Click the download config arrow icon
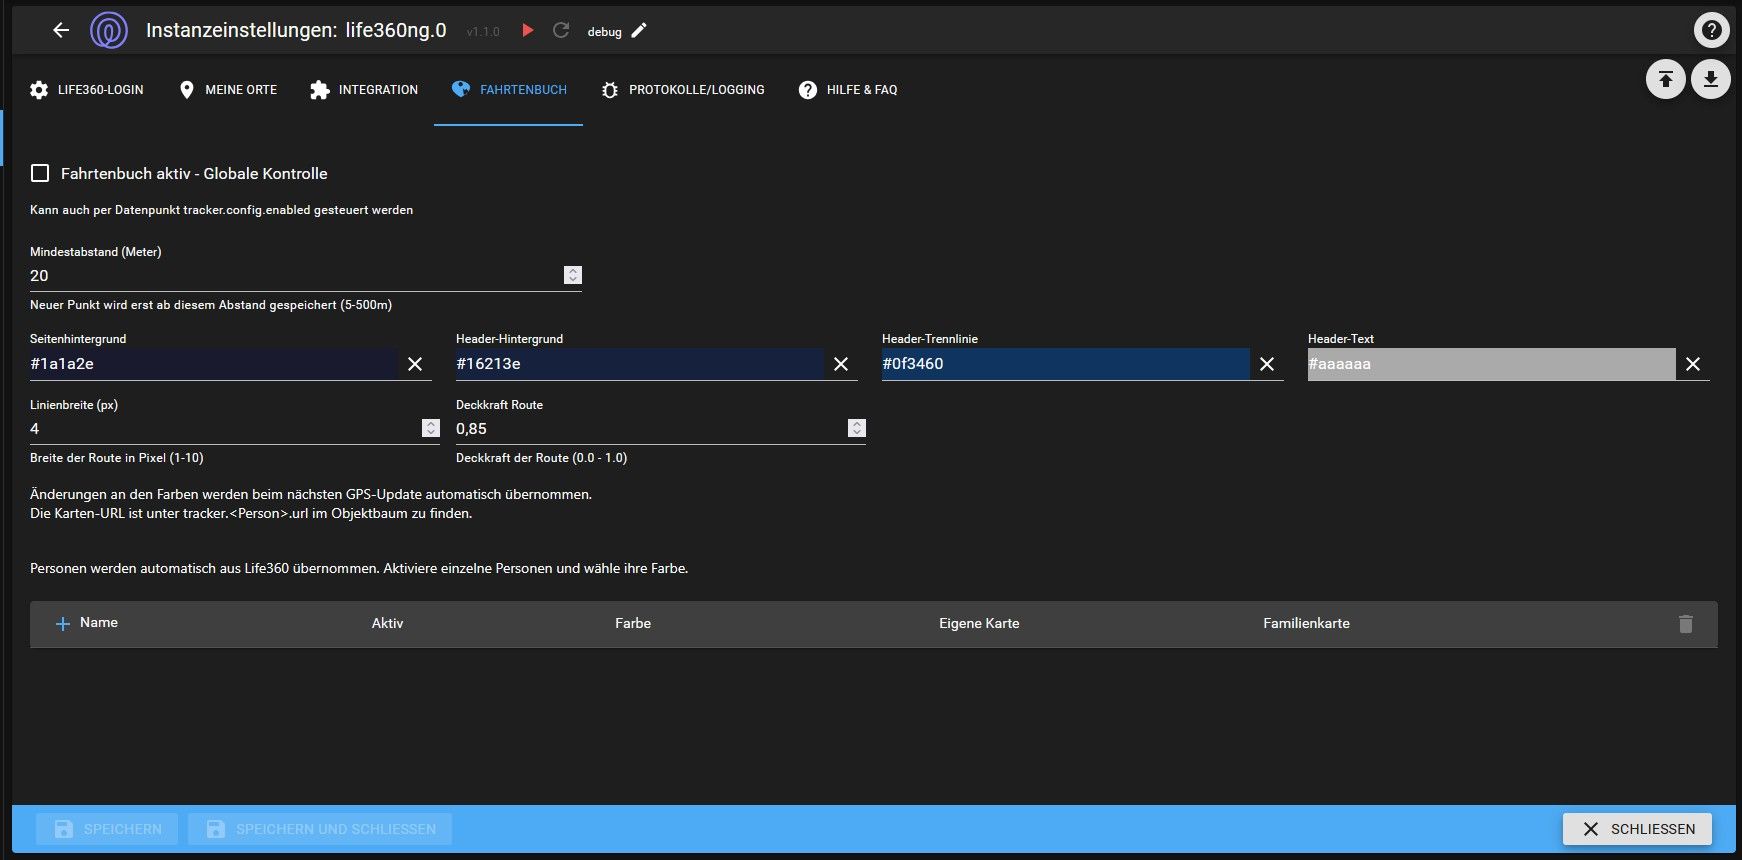Image resolution: width=1742 pixels, height=860 pixels. point(1711,79)
